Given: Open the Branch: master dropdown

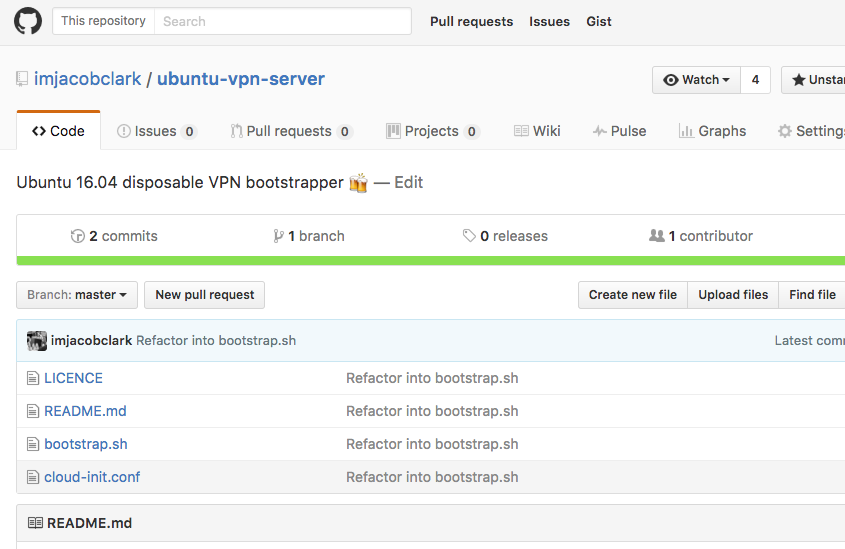Looking at the screenshot, I should [x=77, y=295].
